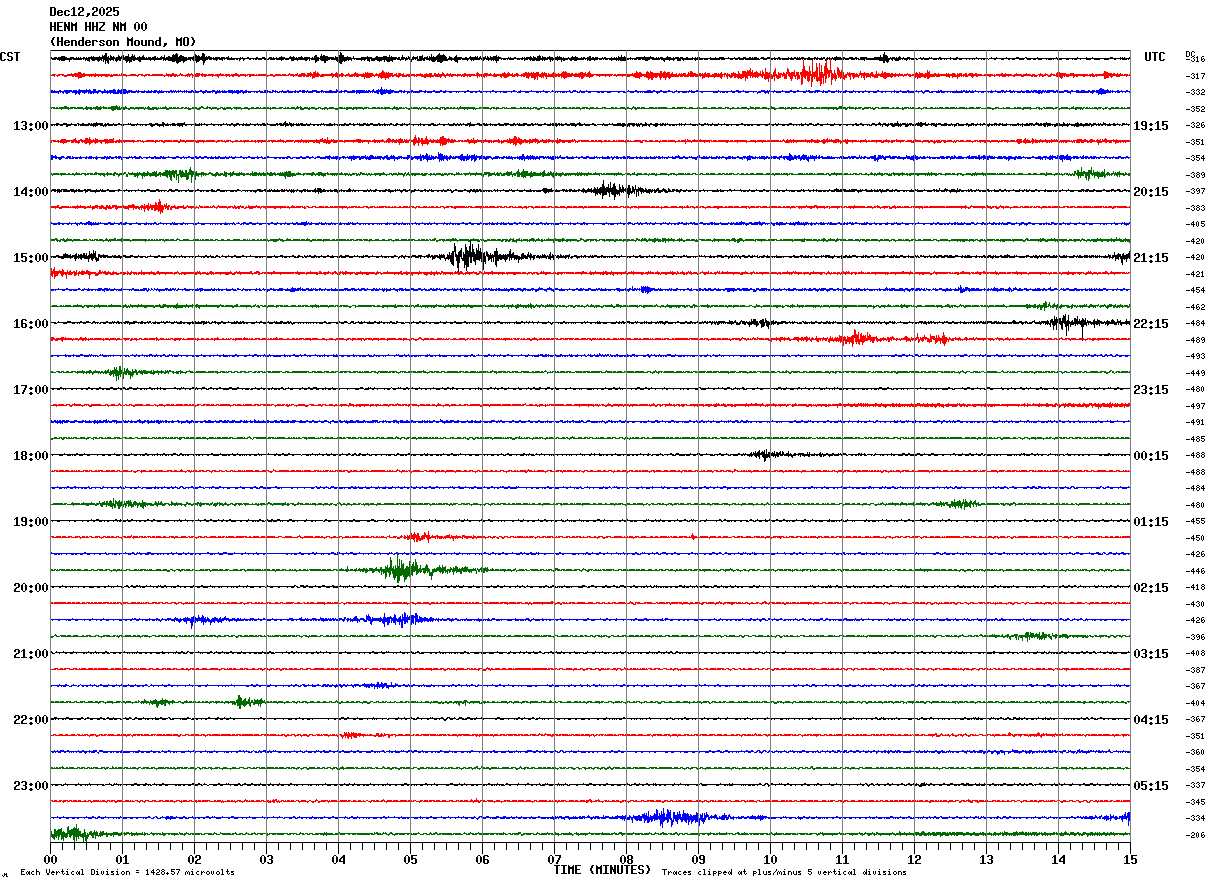Pick the DC offset value -497
The height and width of the screenshot is (886, 1210).
[1195, 406]
